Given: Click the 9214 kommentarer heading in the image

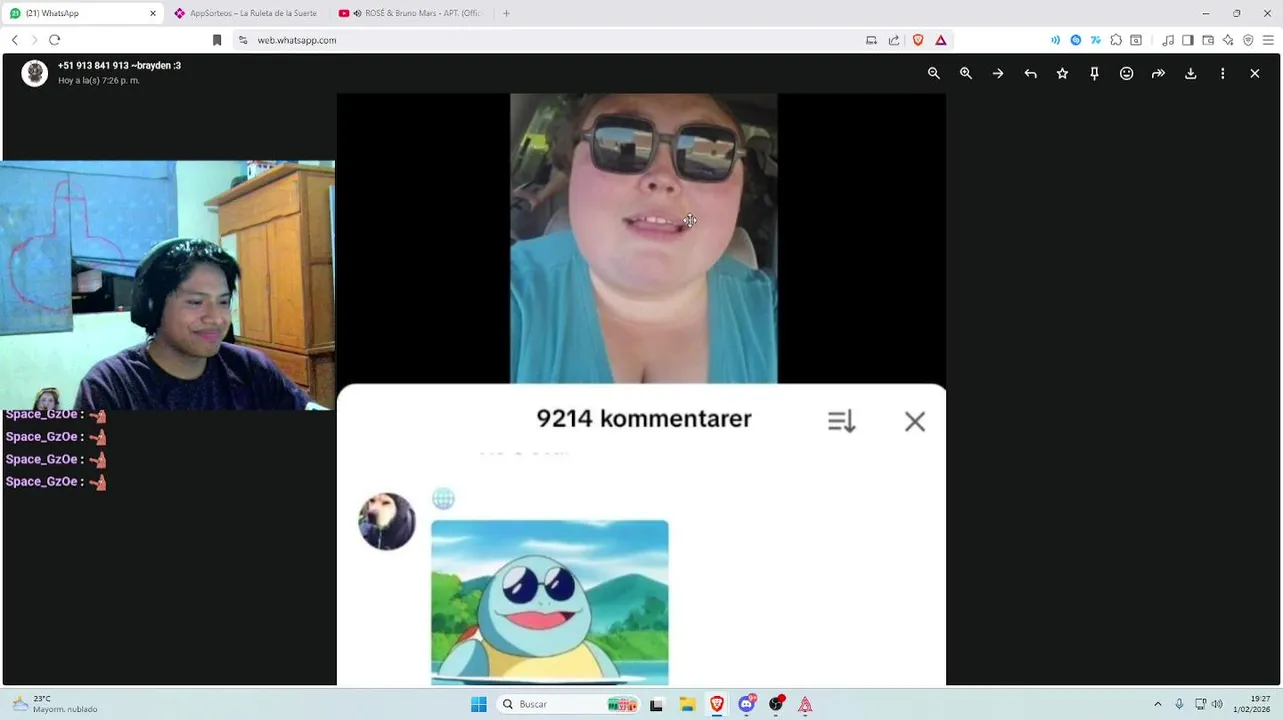Looking at the screenshot, I should 644,419.
